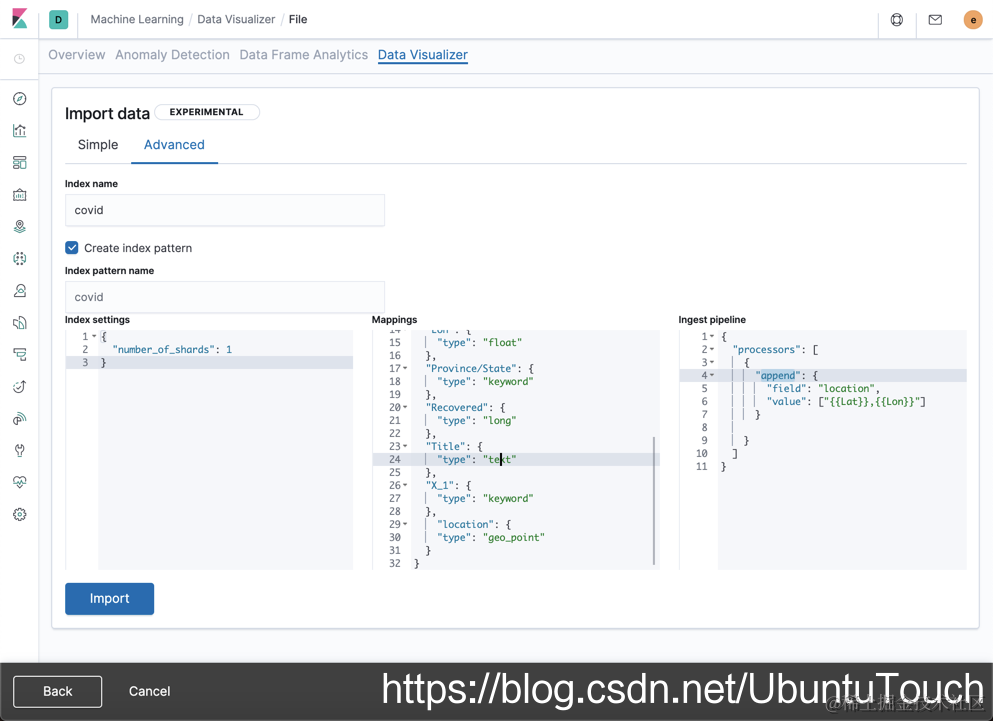Click Mappings editor vertical scrollbar
Viewport: 993px width, 721px height.
(x=654, y=500)
